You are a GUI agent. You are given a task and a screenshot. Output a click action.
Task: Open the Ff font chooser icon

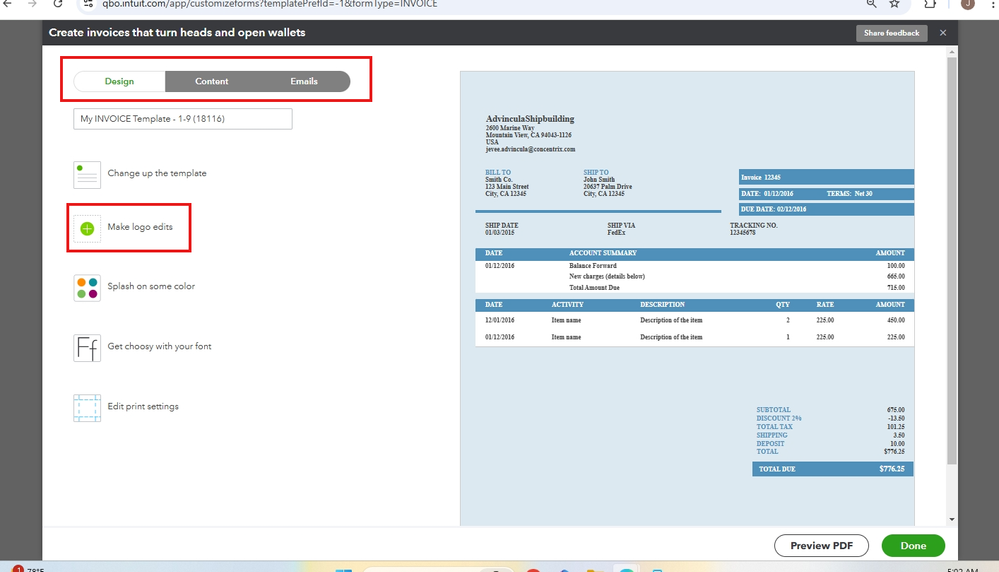click(x=87, y=348)
